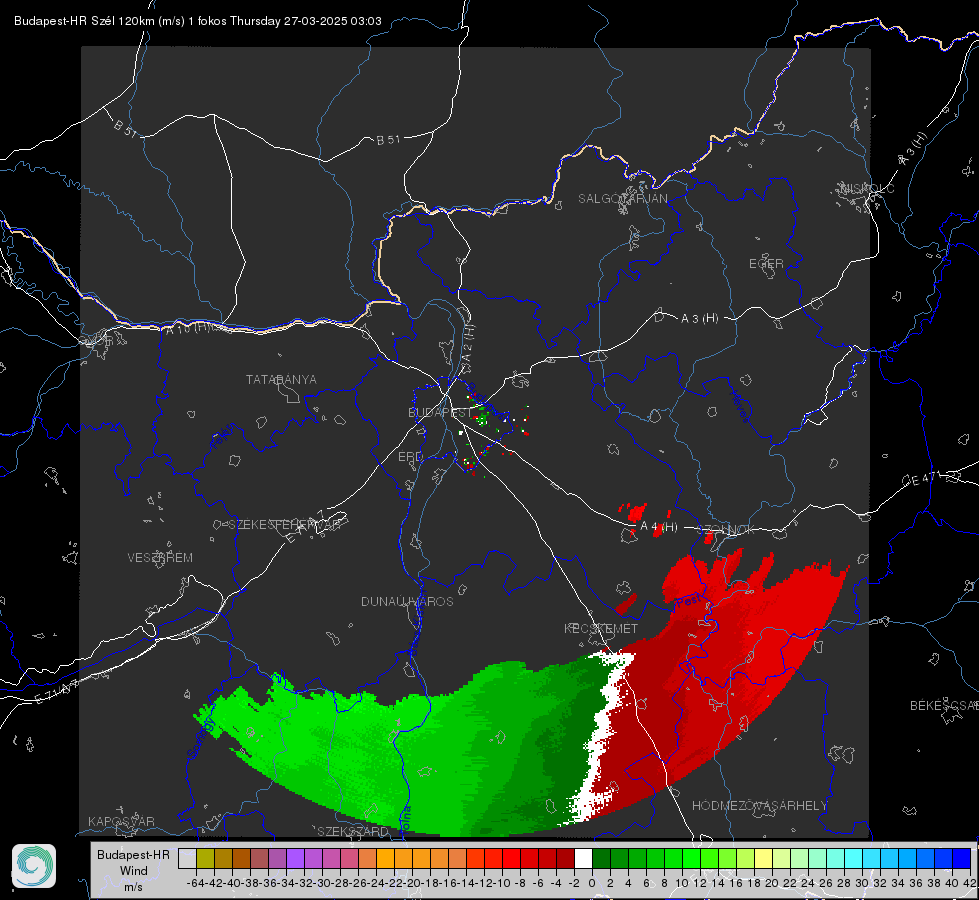Click the blue Tolna county label
The image size is (979, 900).
[406, 819]
